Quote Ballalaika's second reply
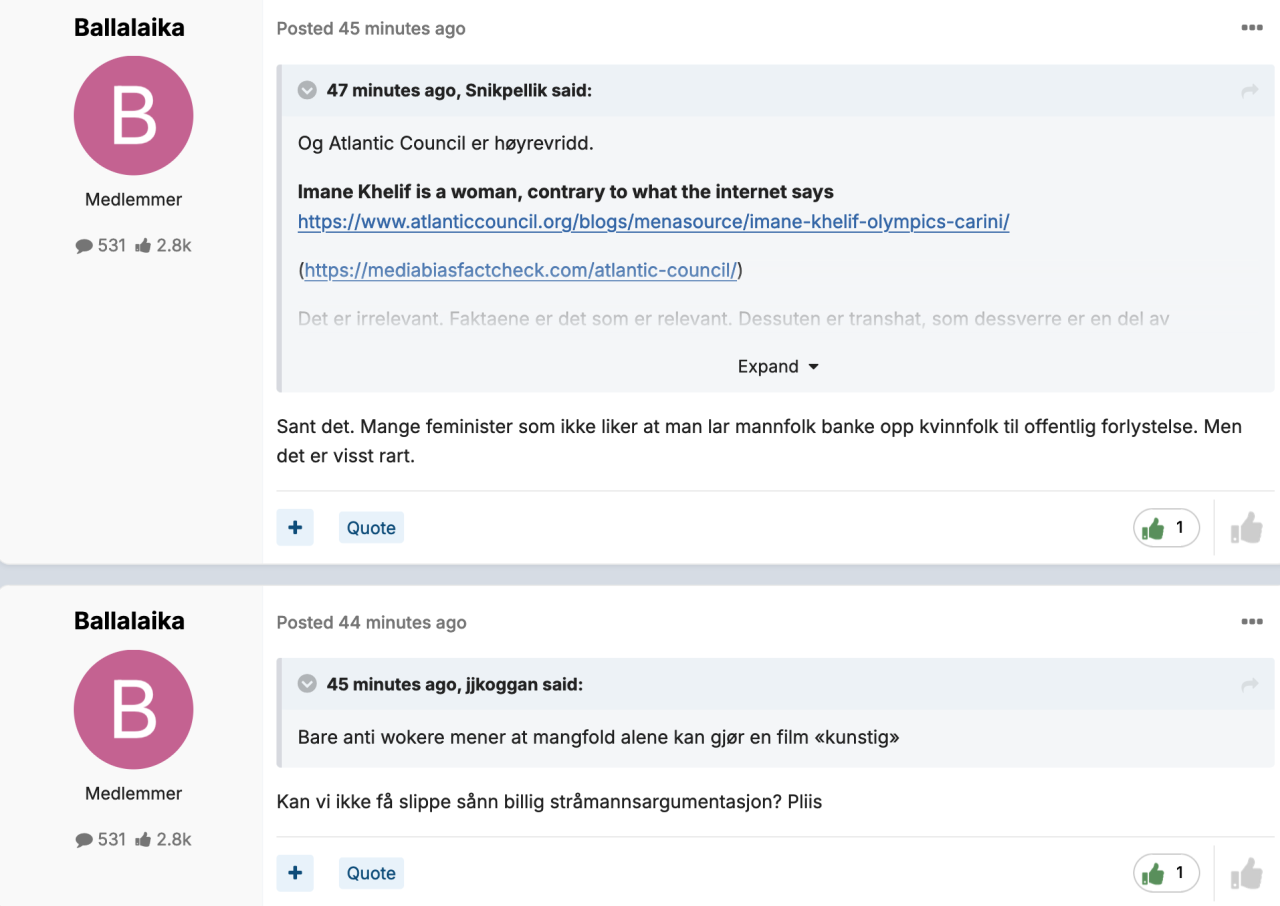 370,872
